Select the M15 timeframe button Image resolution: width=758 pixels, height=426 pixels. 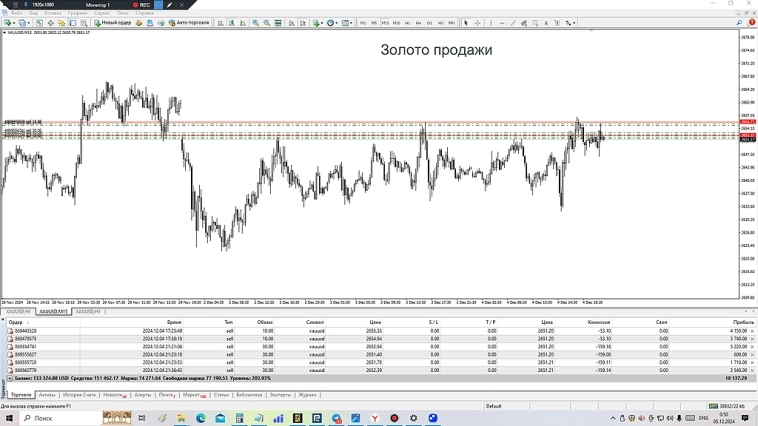point(385,22)
